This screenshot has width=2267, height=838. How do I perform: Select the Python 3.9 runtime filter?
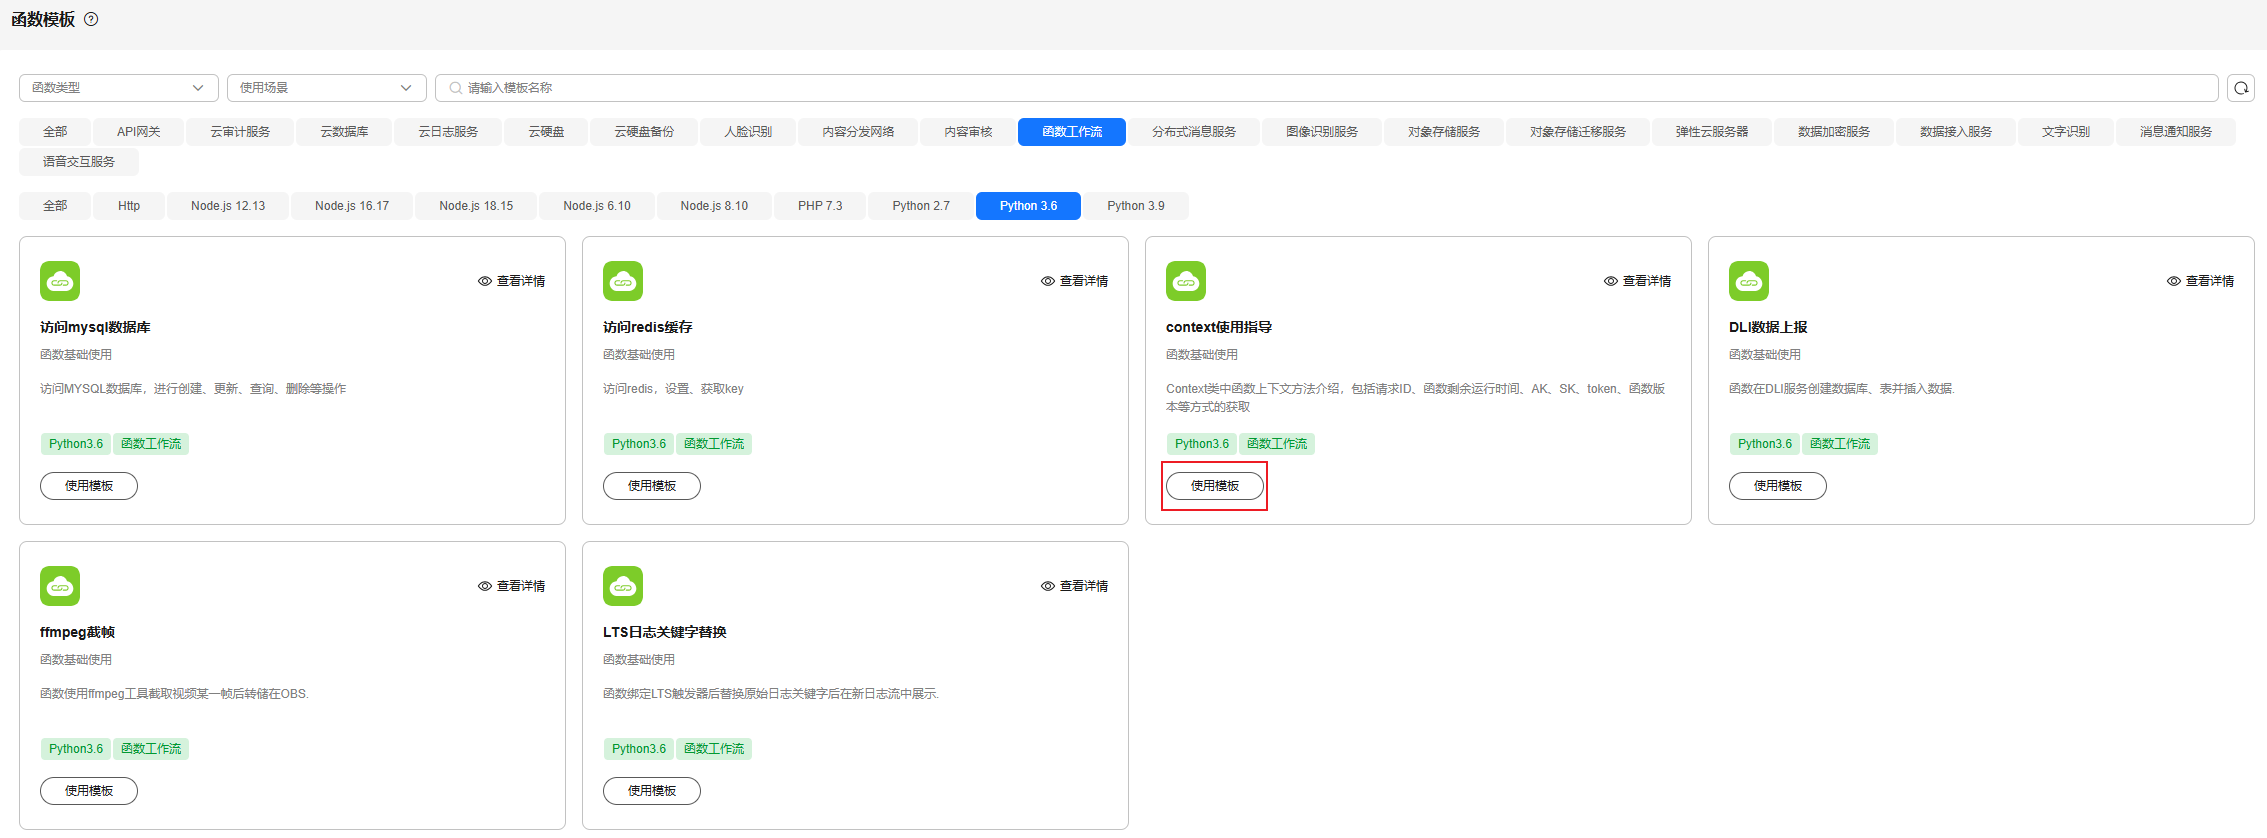1135,206
